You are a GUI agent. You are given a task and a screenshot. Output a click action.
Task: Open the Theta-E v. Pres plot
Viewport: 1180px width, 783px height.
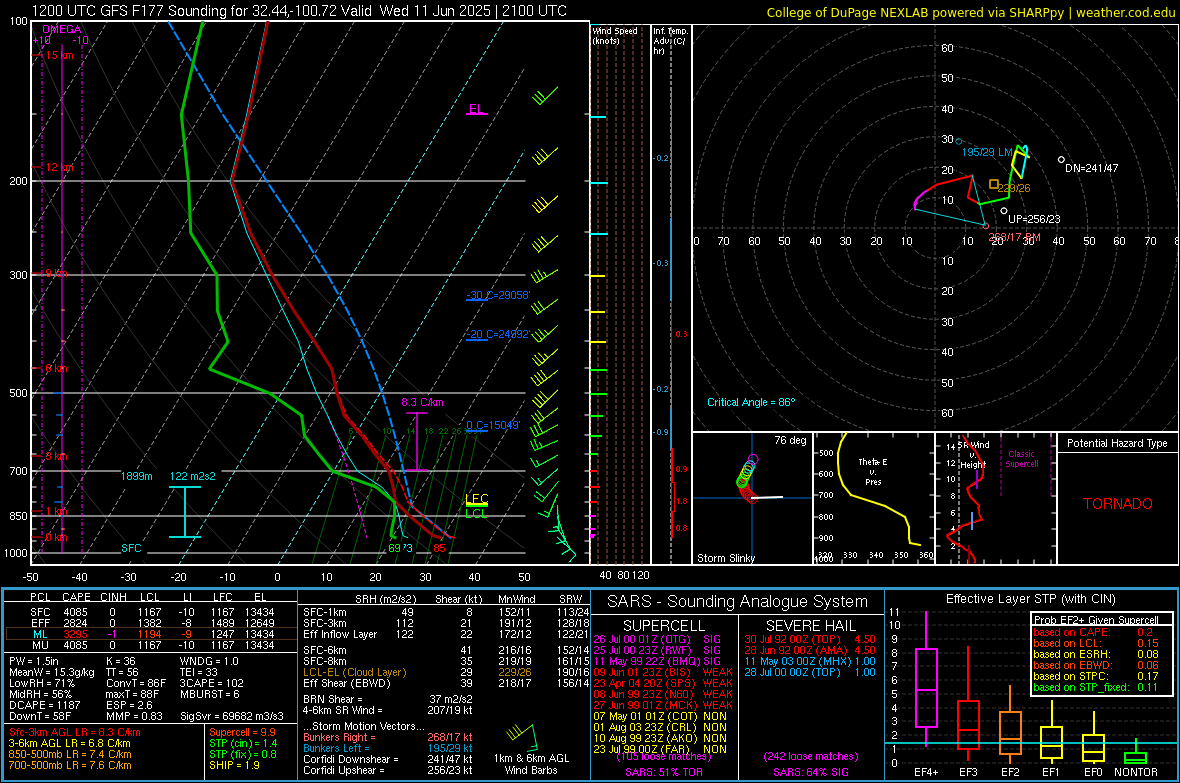click(x=874, y=498)
